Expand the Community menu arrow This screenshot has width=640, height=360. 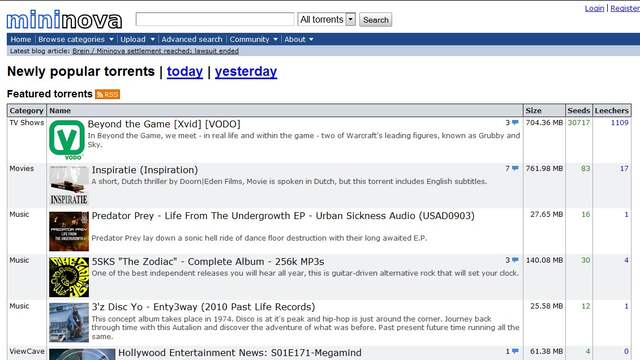click(276, 39)
